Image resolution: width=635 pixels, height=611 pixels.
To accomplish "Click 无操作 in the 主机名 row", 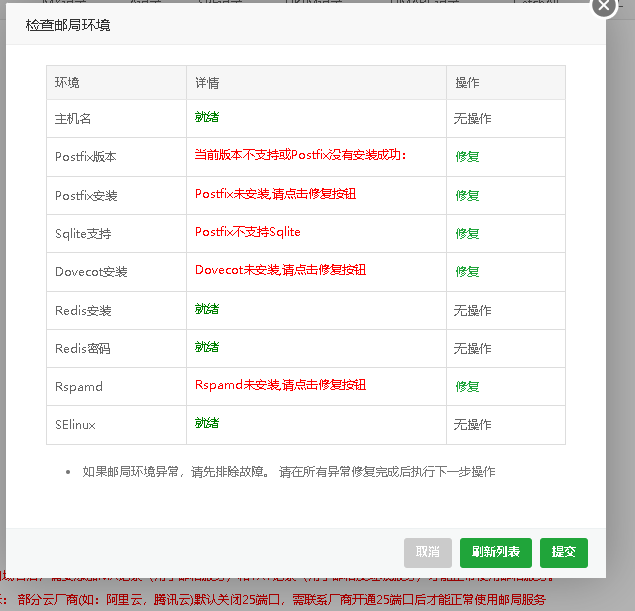I will pyautogui.click(x=472, y=119).
